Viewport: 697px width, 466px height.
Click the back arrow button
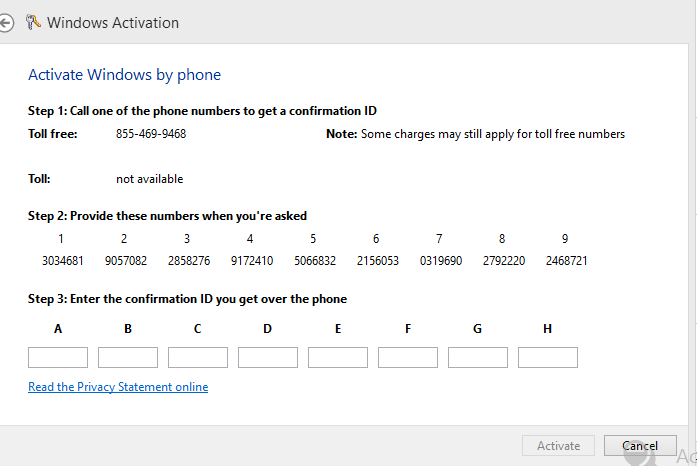click(6, 22)
